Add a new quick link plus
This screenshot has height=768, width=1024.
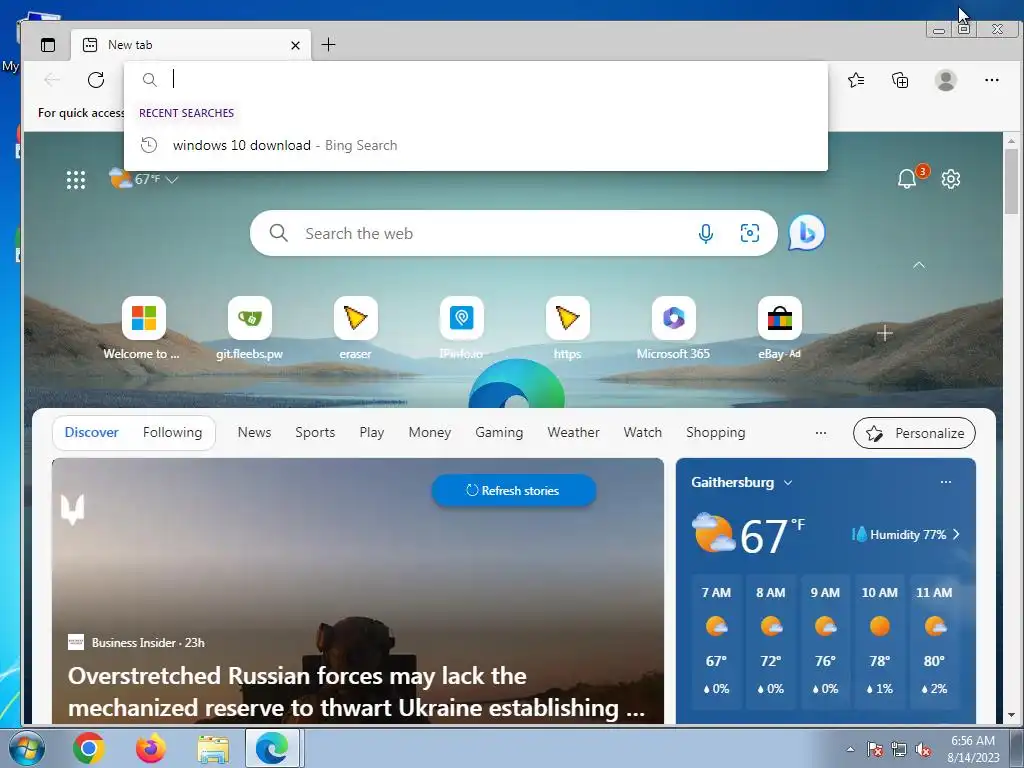click(x=885, y=334)
